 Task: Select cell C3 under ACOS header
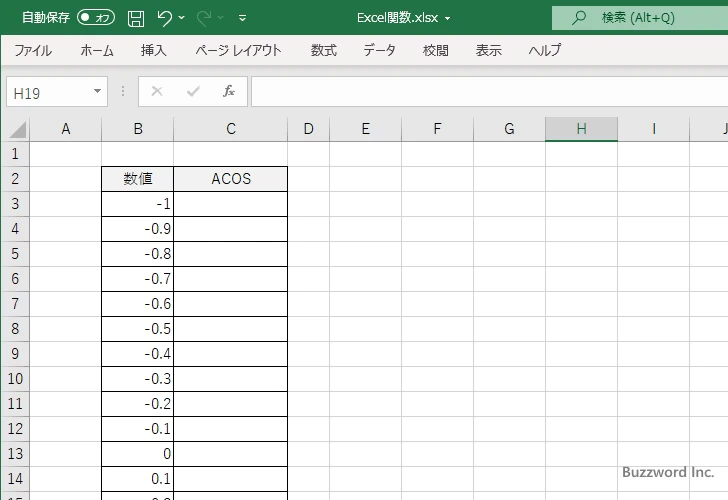tap(231, 204)
